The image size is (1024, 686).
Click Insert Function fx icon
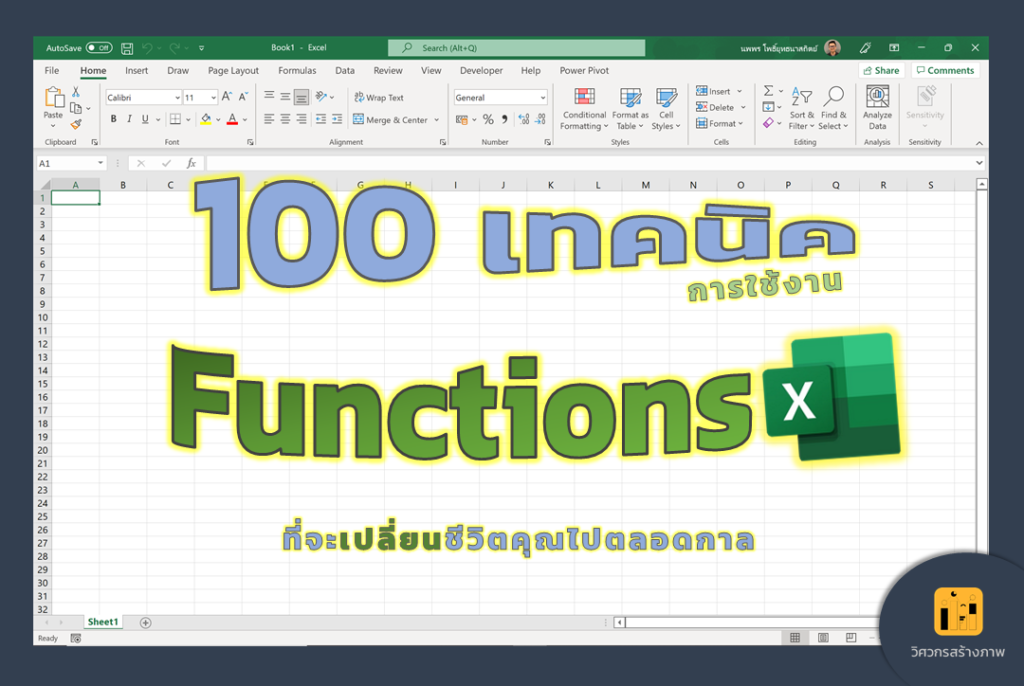(191, 163)
